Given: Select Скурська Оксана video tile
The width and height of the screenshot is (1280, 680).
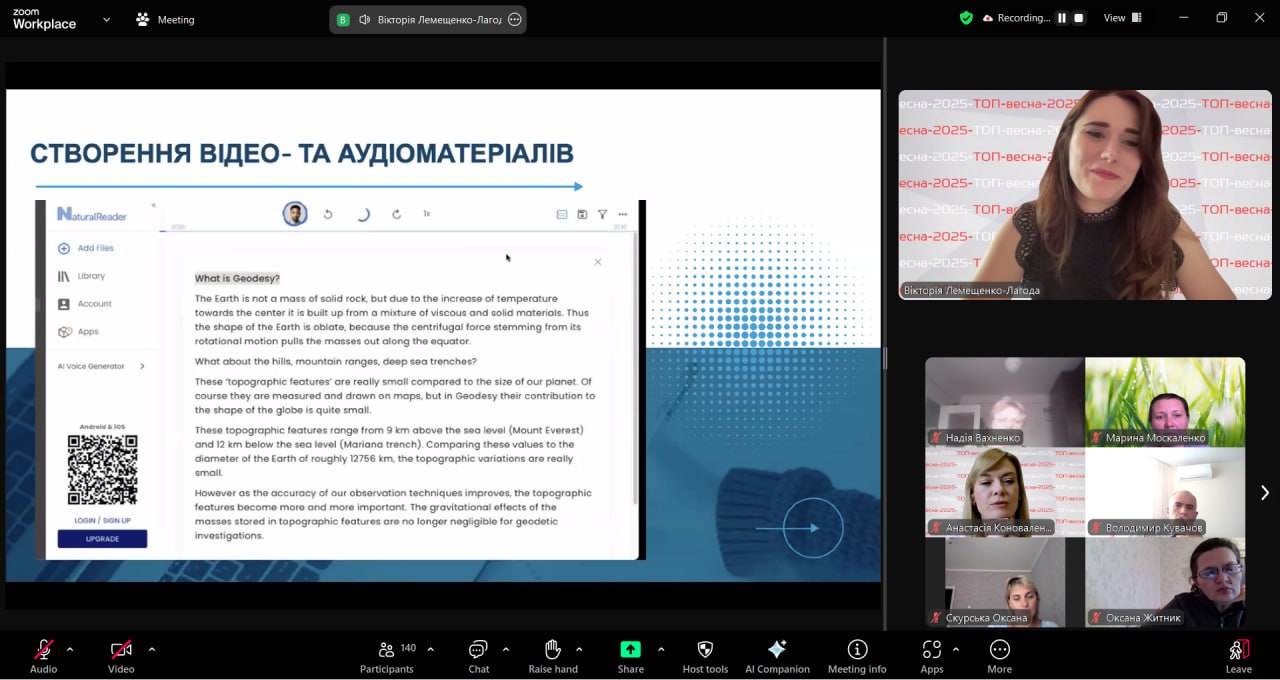Looking at the screenshot, I should click(1004, 582).
